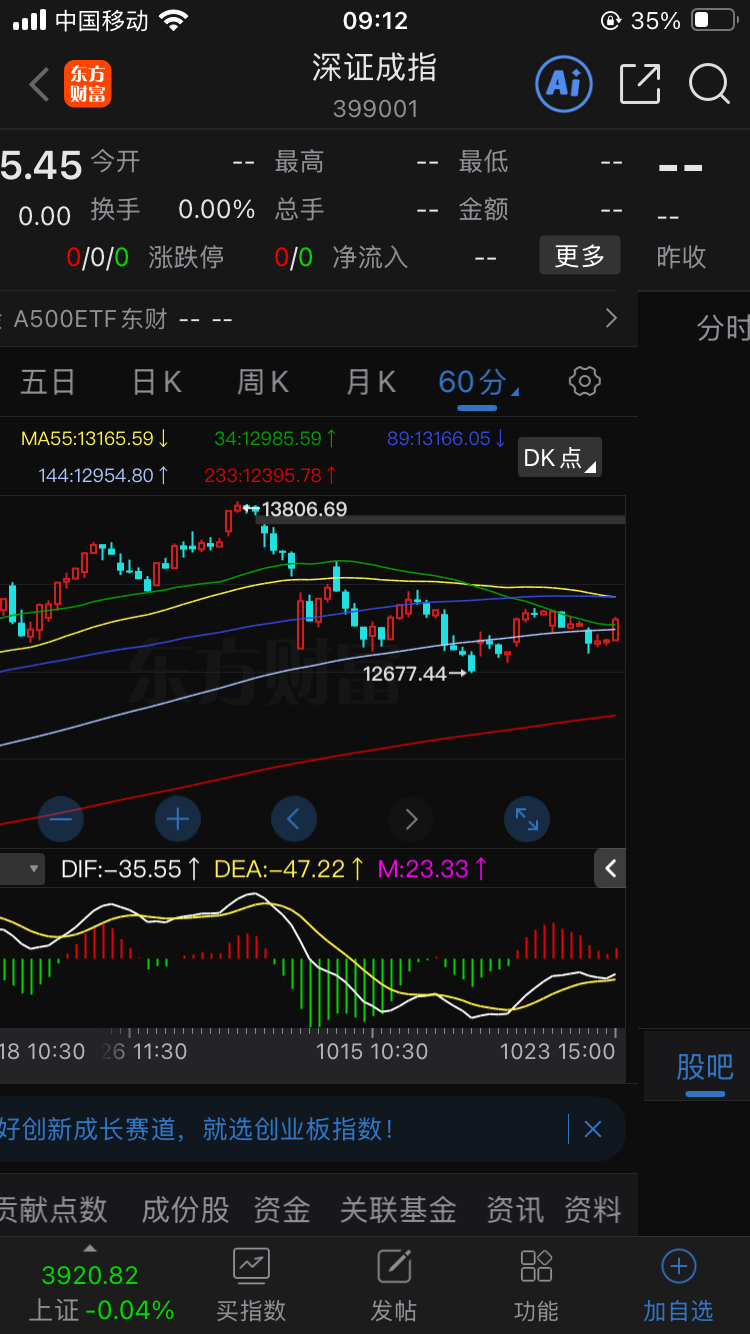Collapse indicator panel side arrow
The width and height of the screenshot is (750, 1334).
coord(610,868)
